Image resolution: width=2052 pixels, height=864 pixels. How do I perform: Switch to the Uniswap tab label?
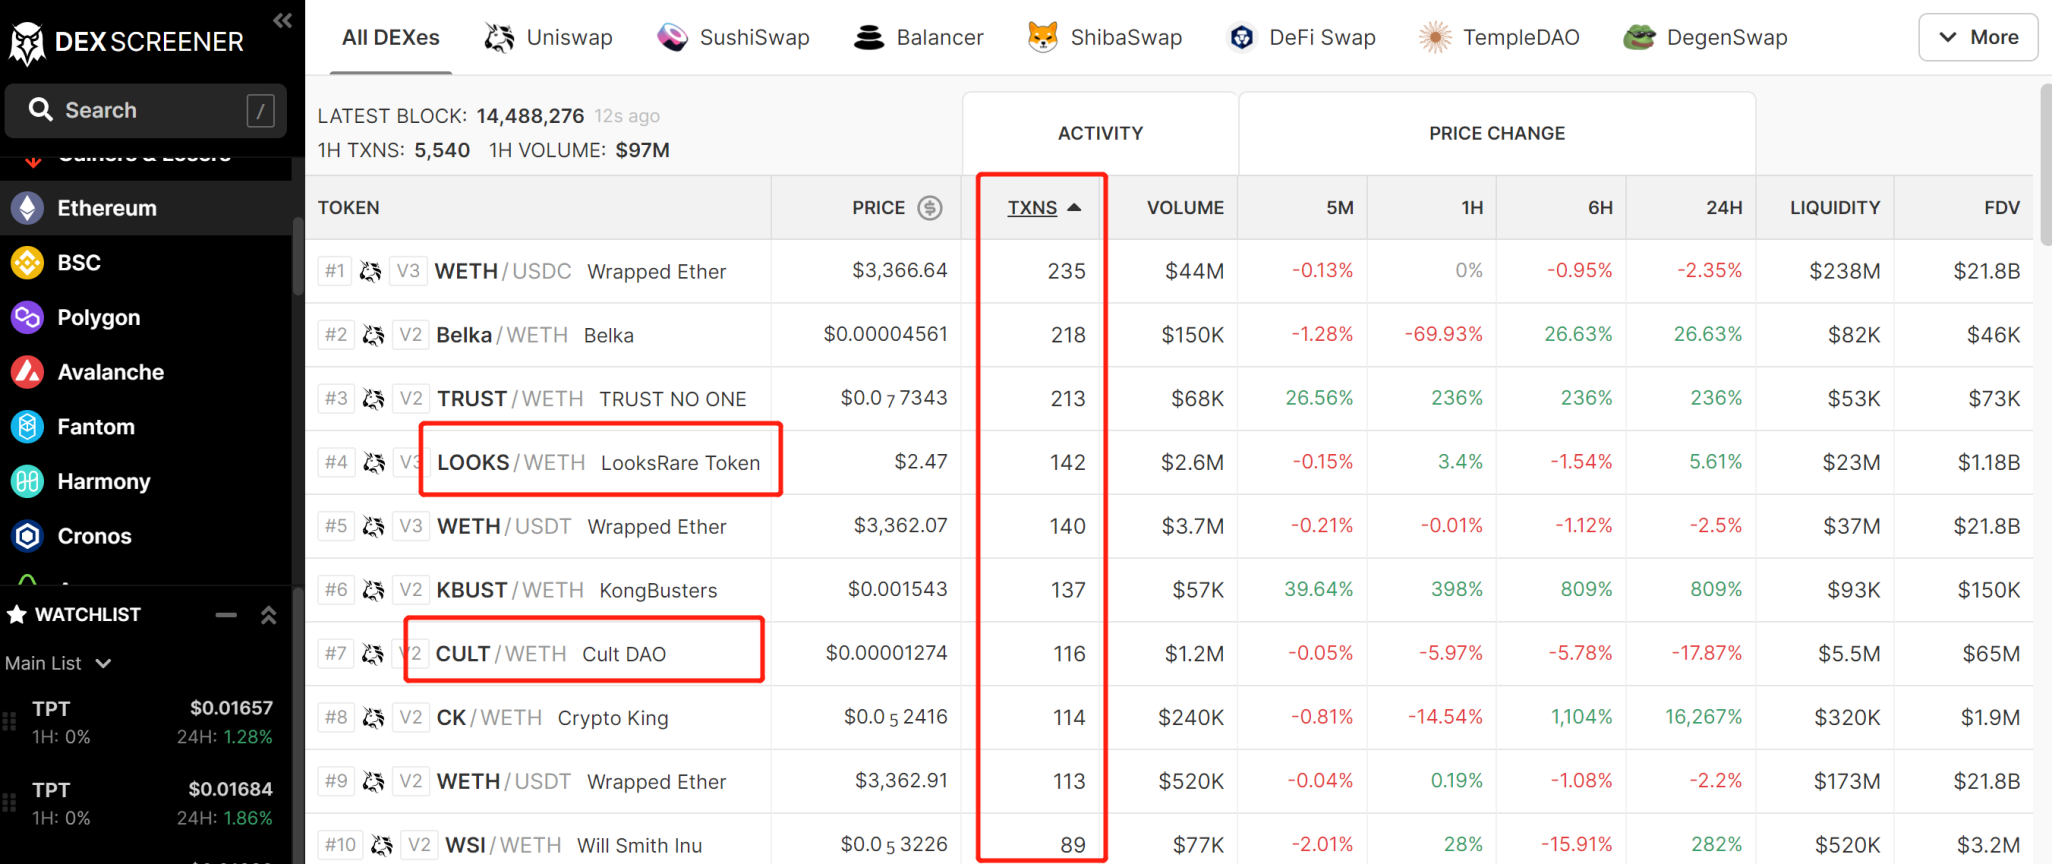[x=569, y=38]
